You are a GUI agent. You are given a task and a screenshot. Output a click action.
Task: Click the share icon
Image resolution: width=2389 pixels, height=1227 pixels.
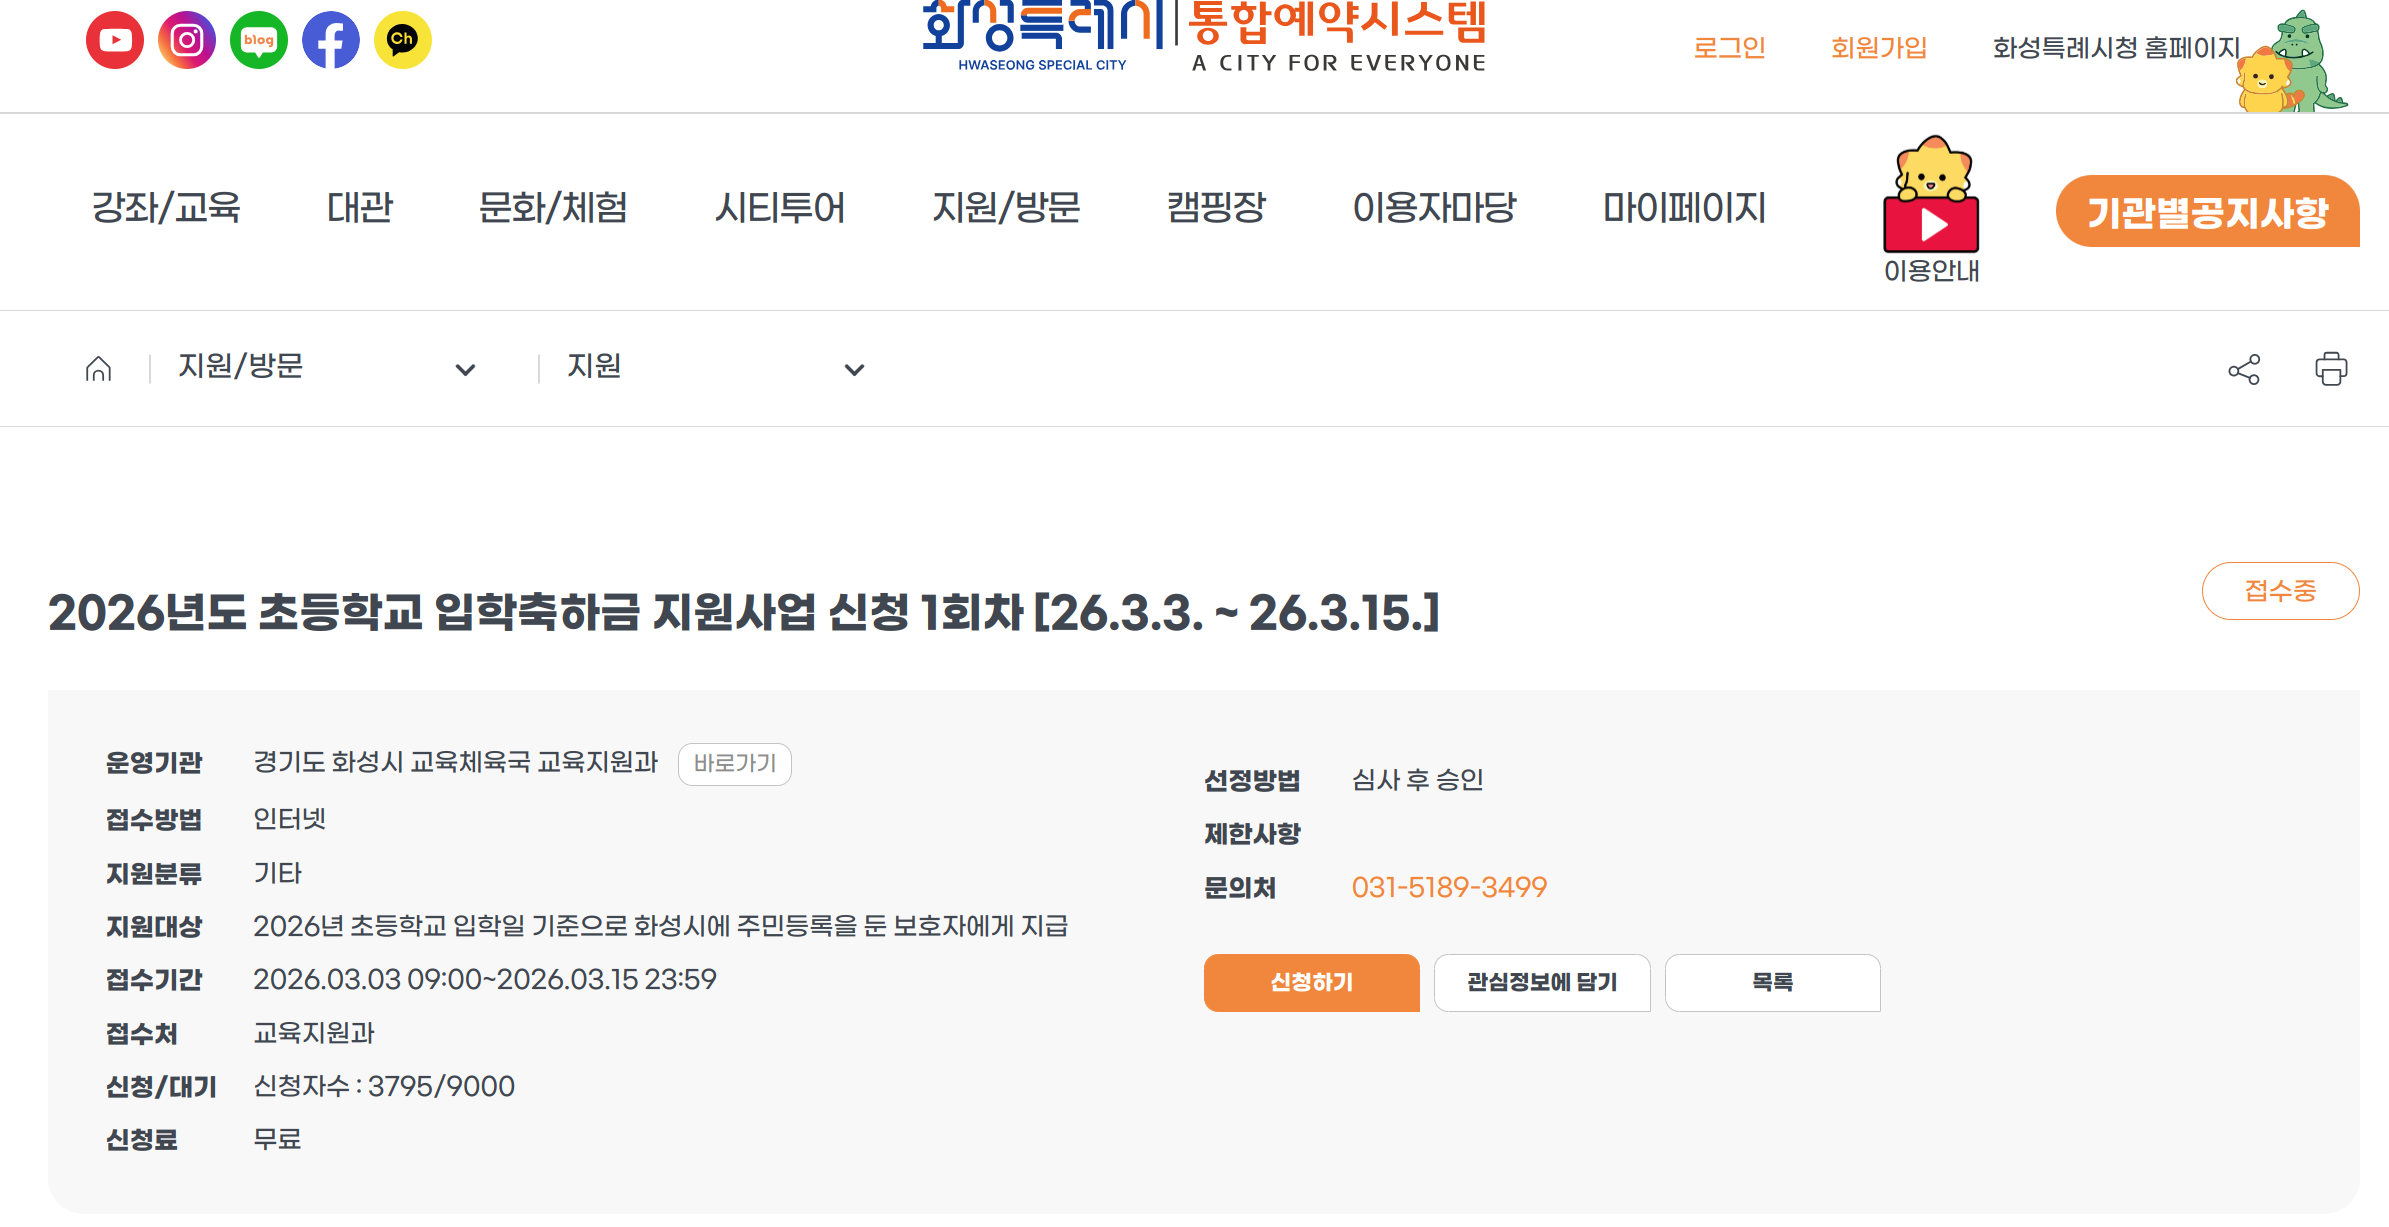coord(2243,369)
